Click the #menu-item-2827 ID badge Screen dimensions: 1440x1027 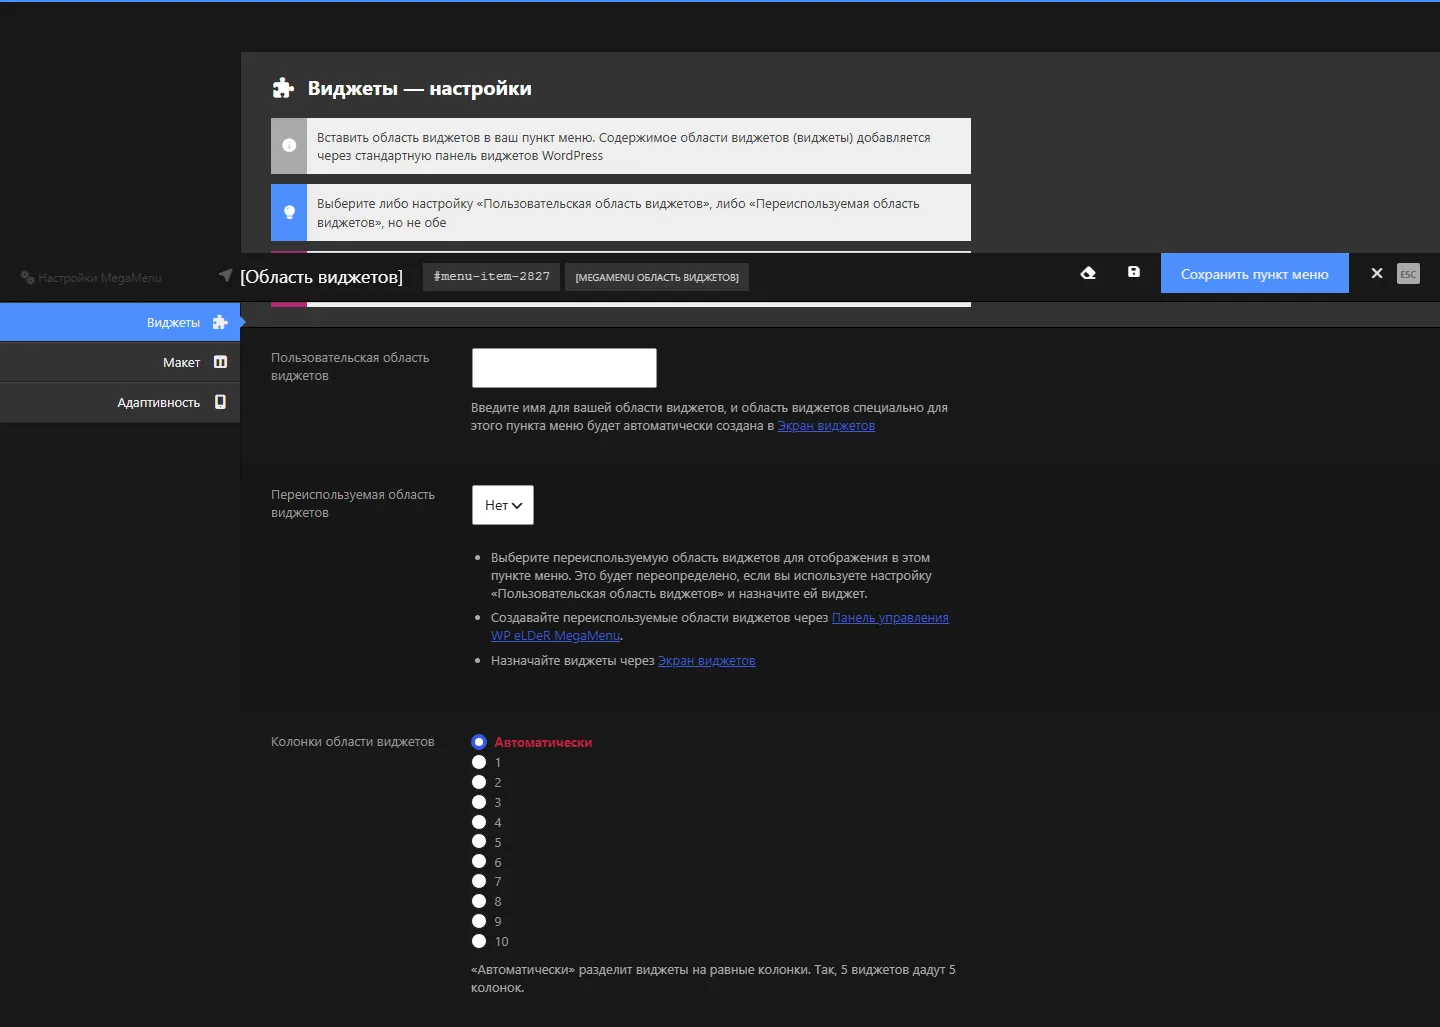[x=491, y=276]
